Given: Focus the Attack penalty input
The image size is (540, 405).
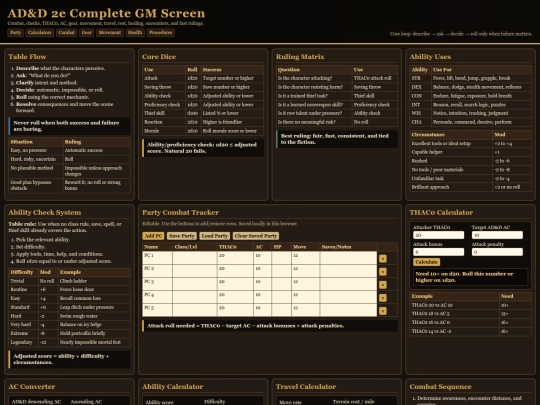Looking at the screenshot, I should [497, 252].
